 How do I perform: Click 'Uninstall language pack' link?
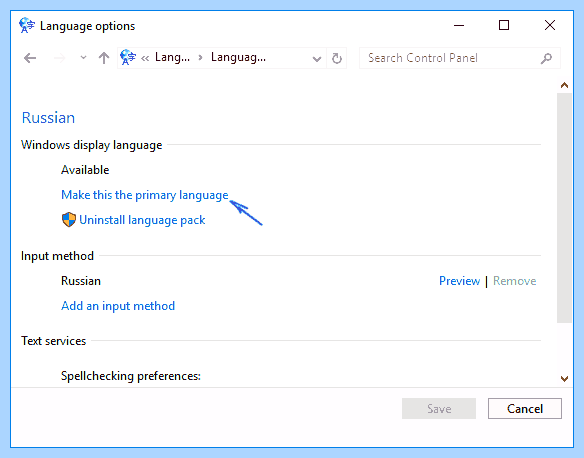pyautogui.click(x=142, y=220)
